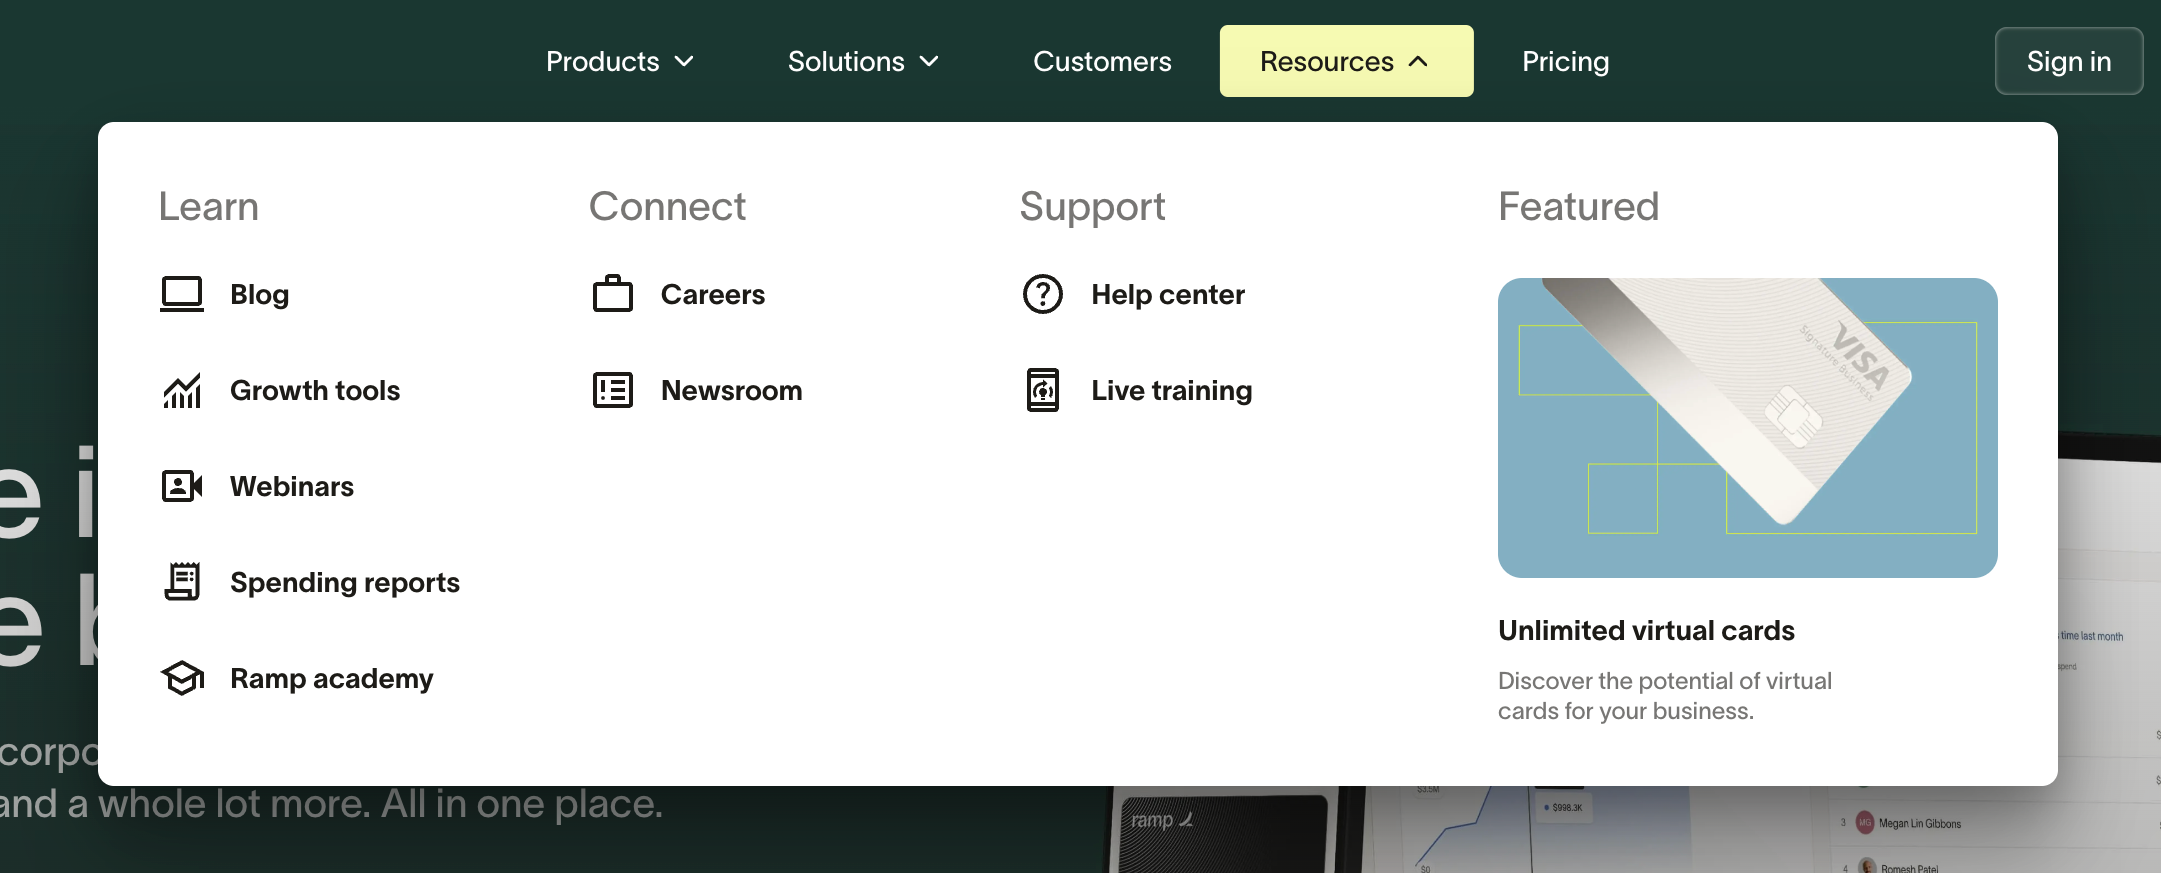2161x873 pixels.
Task: Open the Pricing menu item
Action: [1565, 61]
